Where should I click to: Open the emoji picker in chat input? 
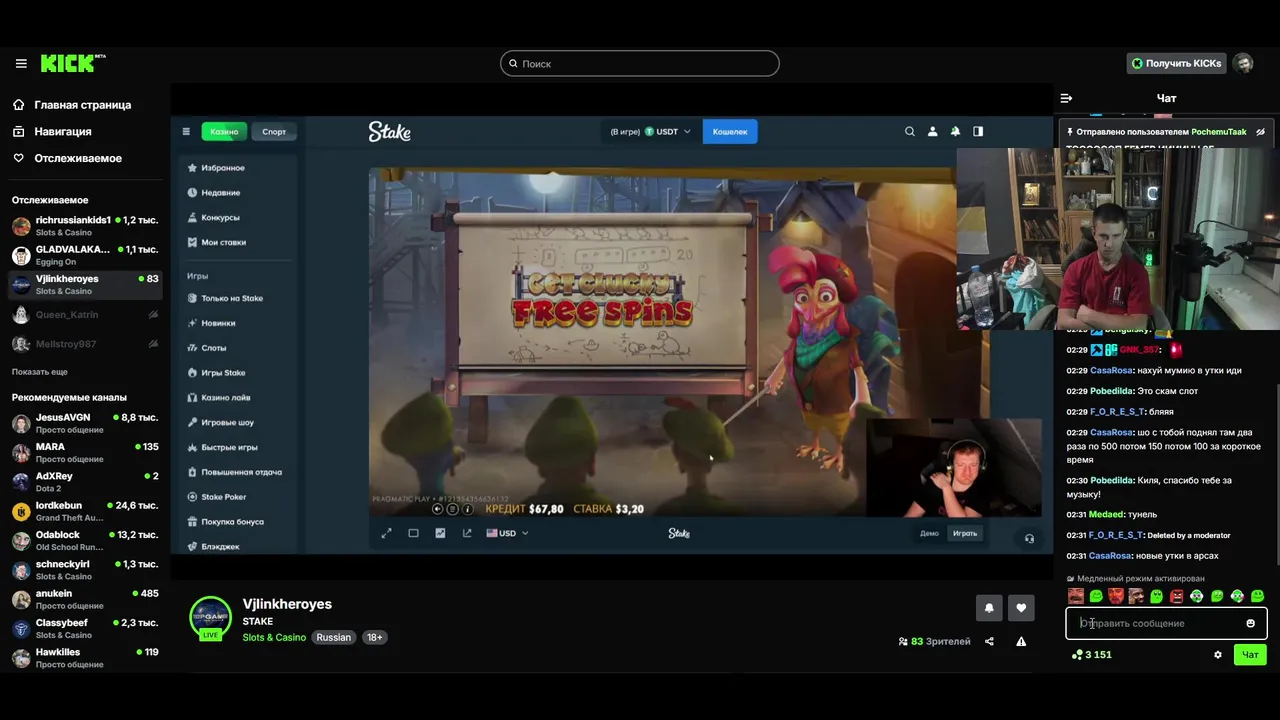[1250, 623]
